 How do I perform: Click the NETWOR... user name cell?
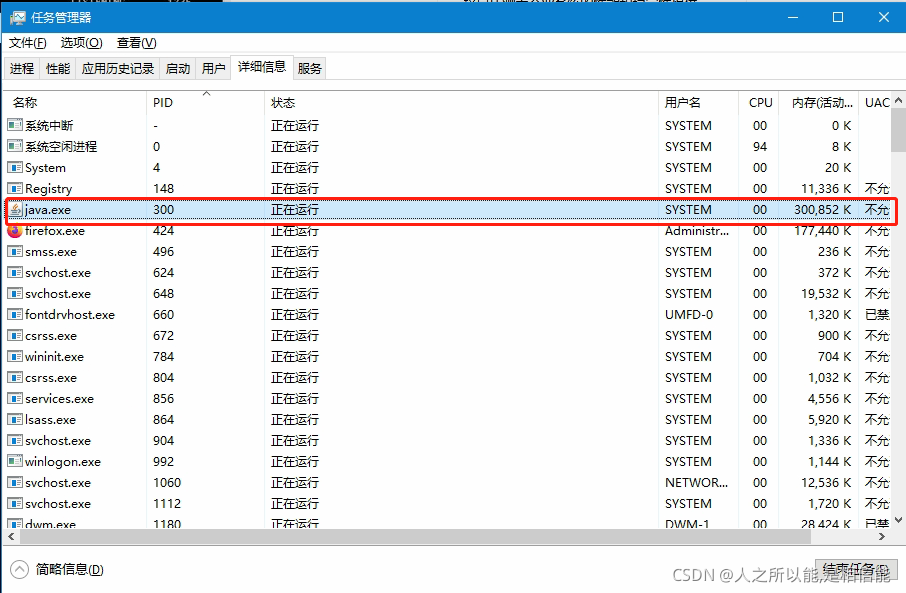(x=696, y=483)
